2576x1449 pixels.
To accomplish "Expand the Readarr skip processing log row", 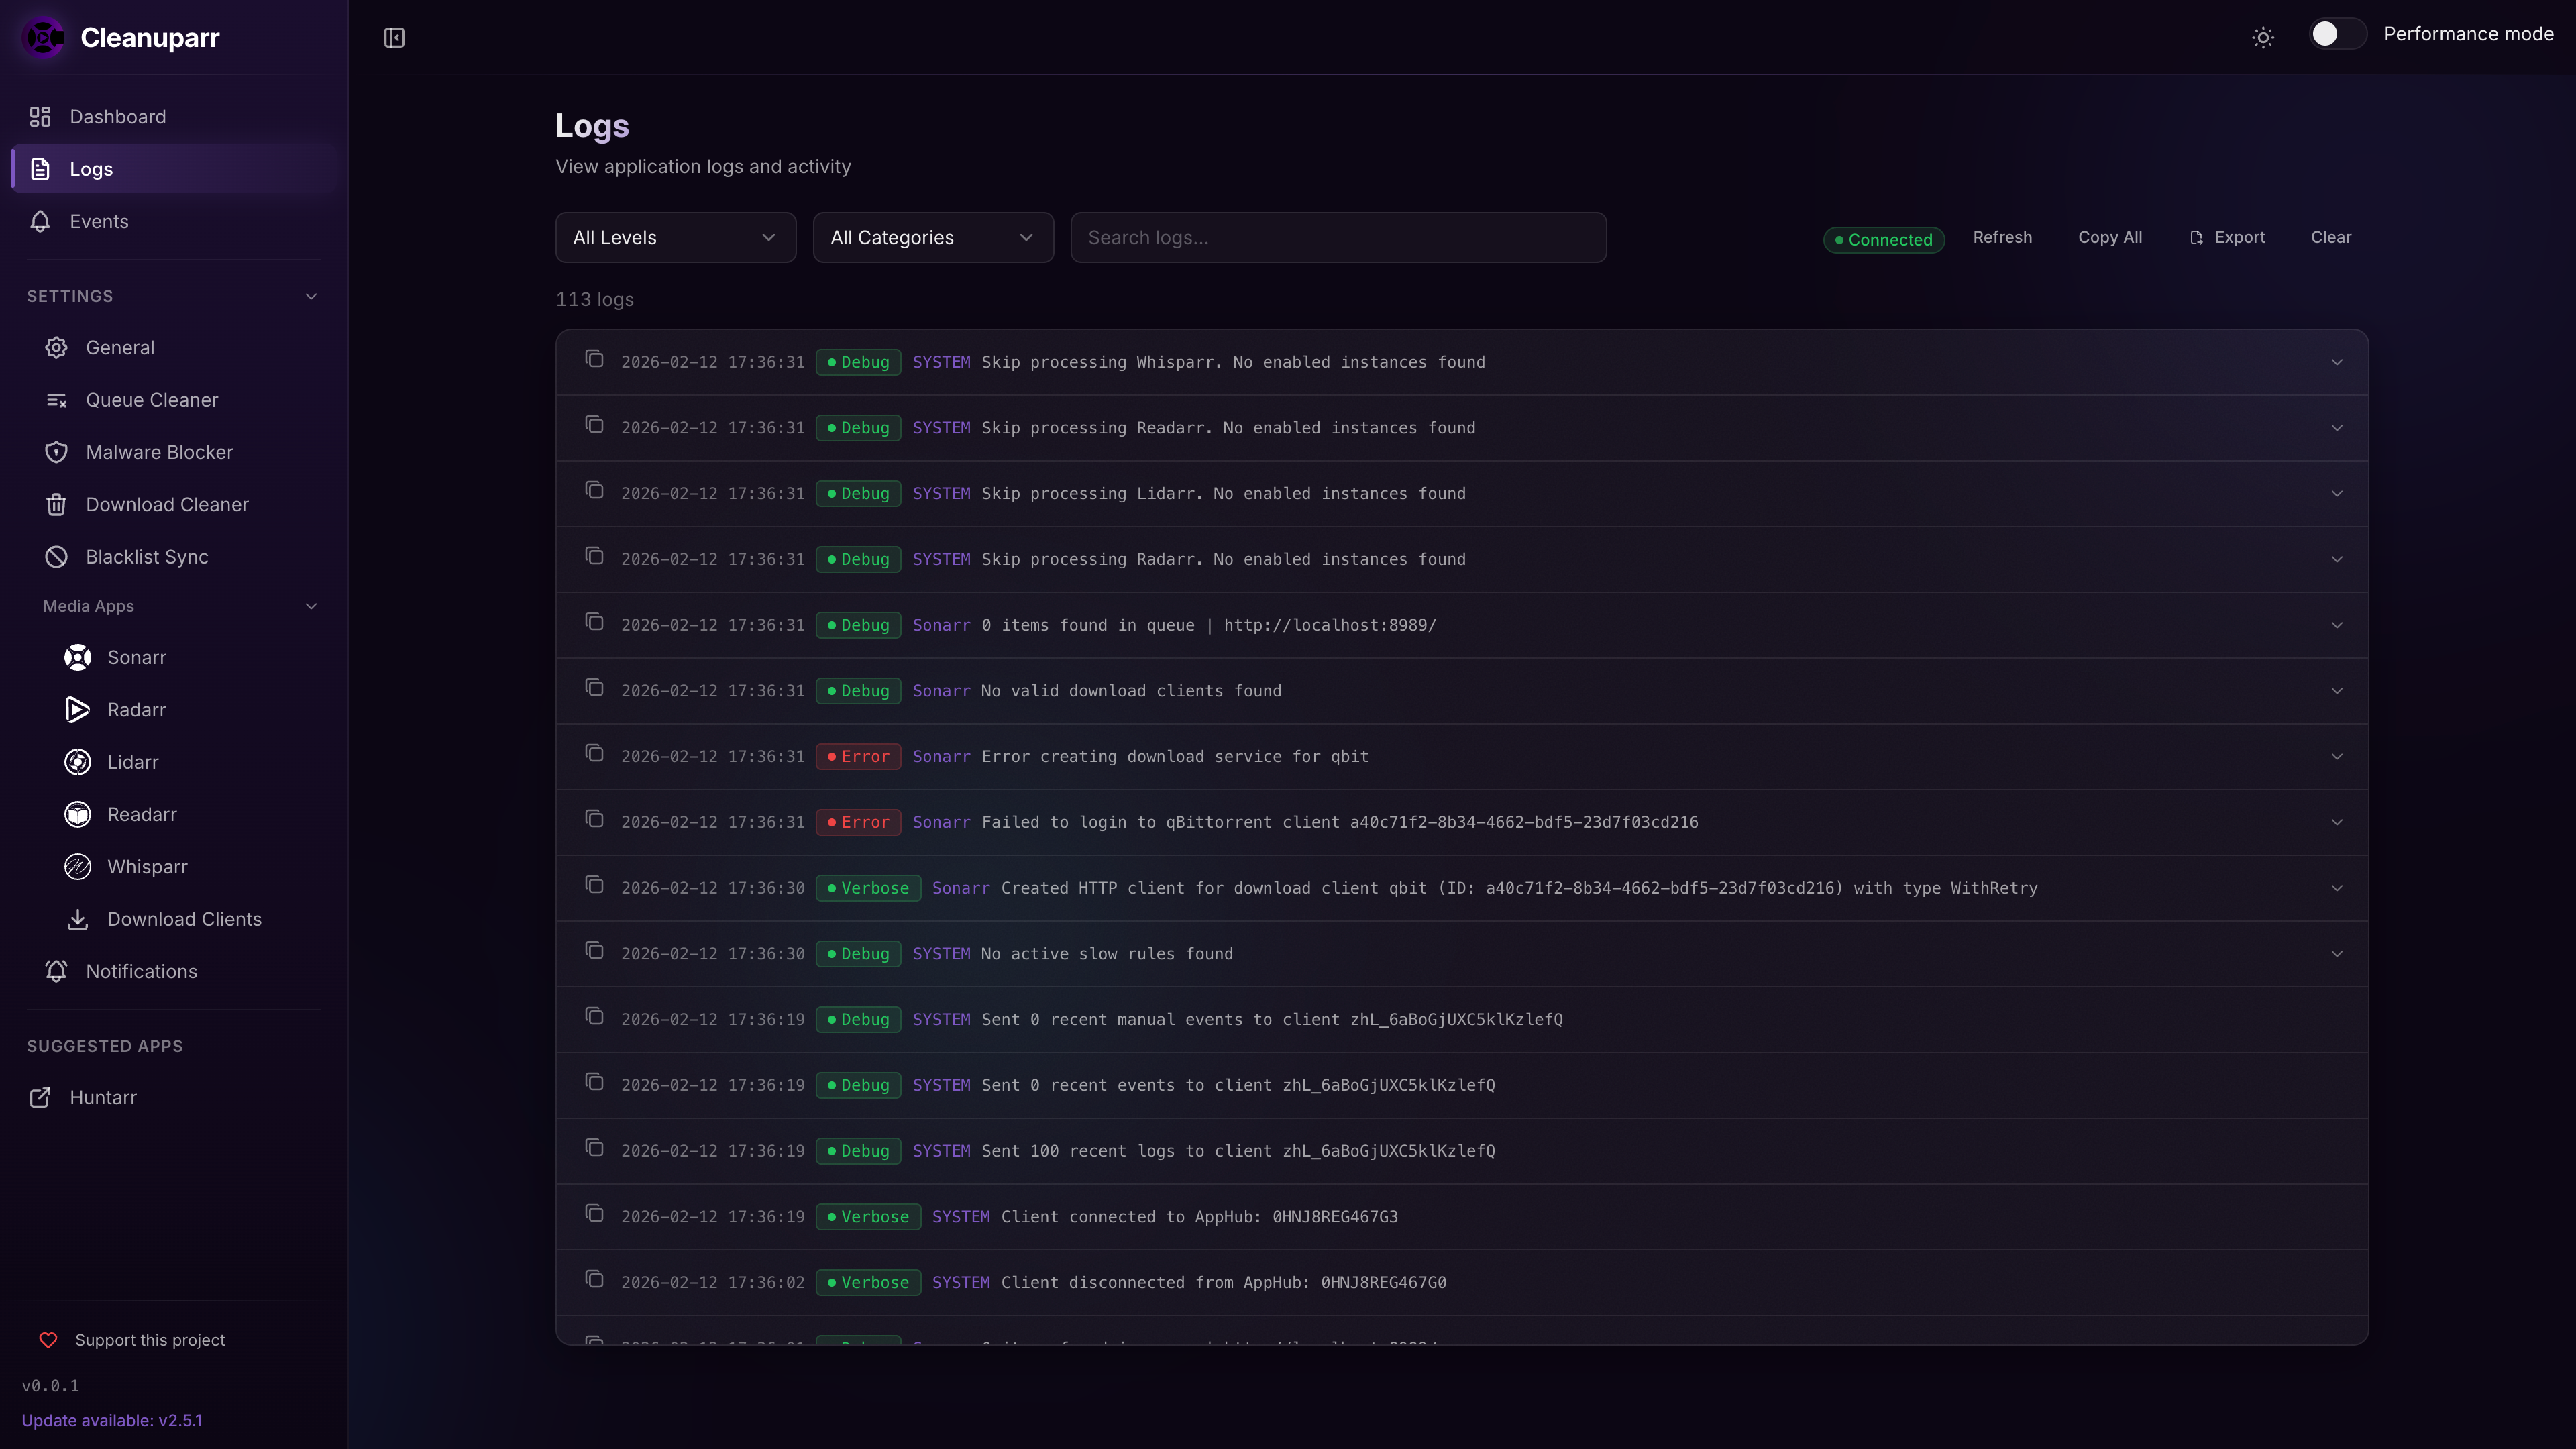I will (2337, 428).
